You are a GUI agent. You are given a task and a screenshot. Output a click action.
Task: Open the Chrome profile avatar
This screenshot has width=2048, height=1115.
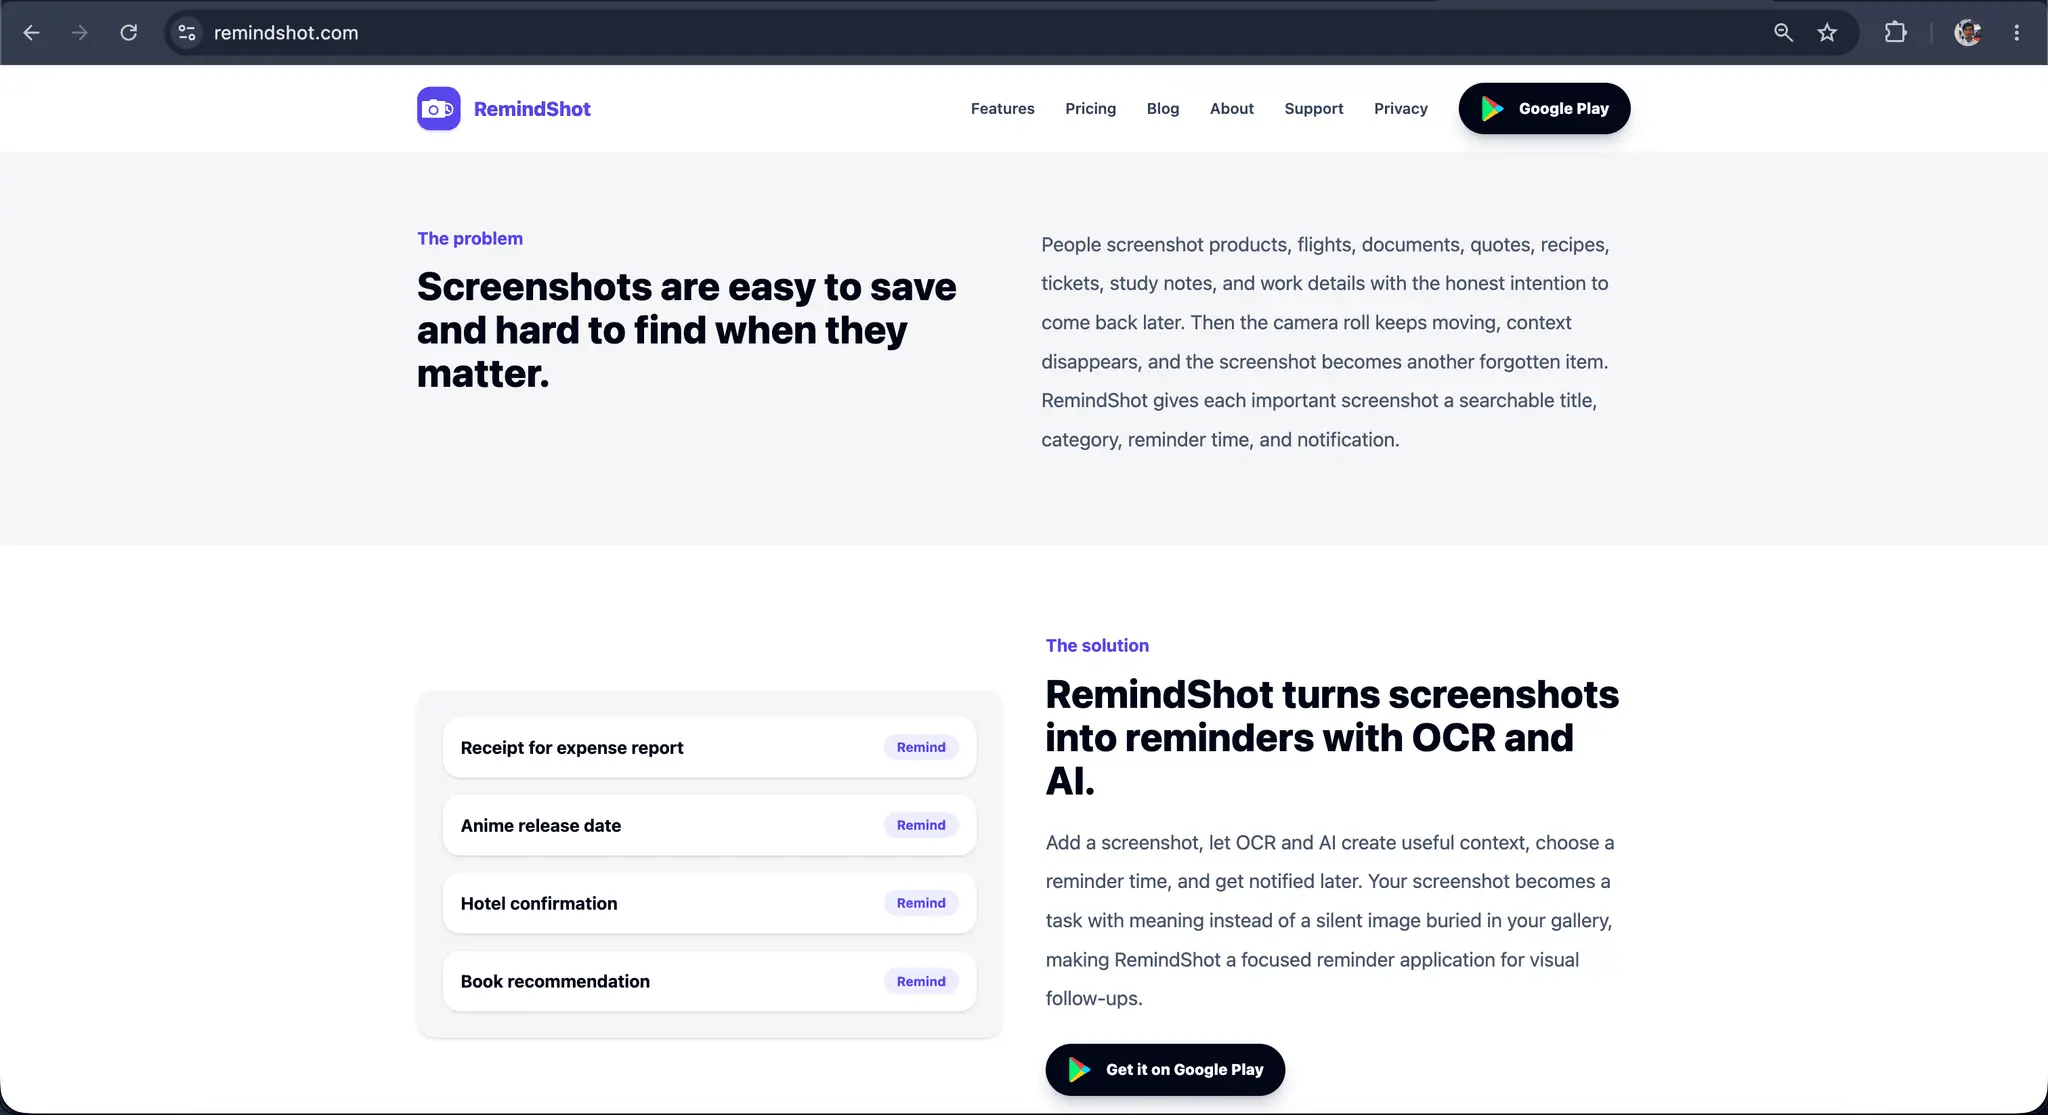(x=1968, y=33)
